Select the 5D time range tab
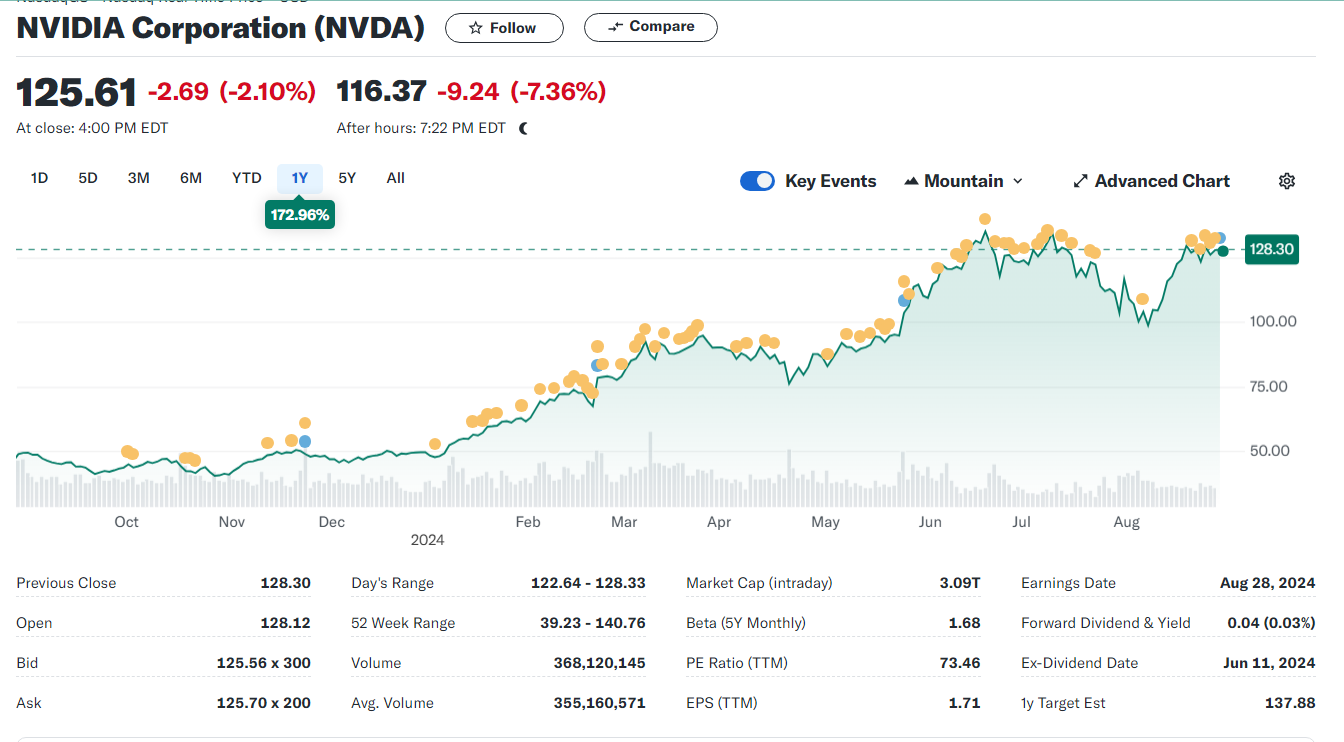This screenshot has width=1344, height=742. pos(88,178)
